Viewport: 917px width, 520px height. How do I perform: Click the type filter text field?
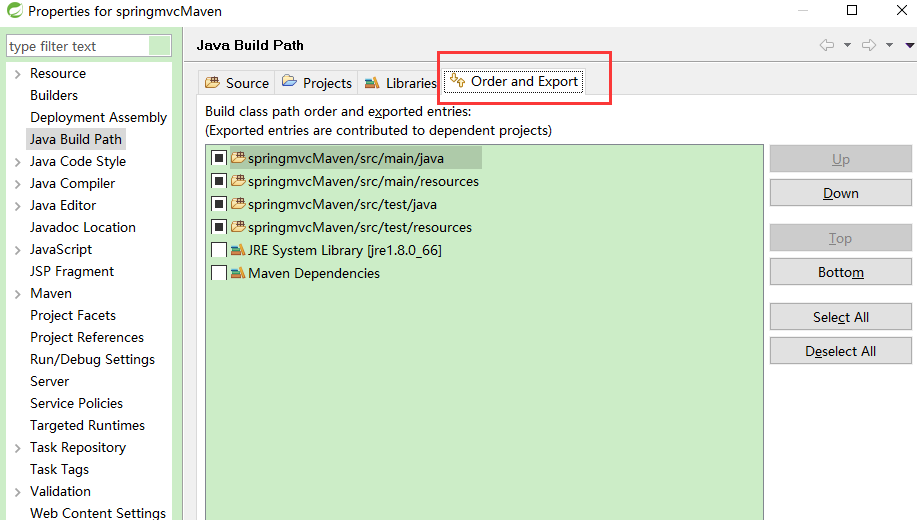tap(77, 46)
